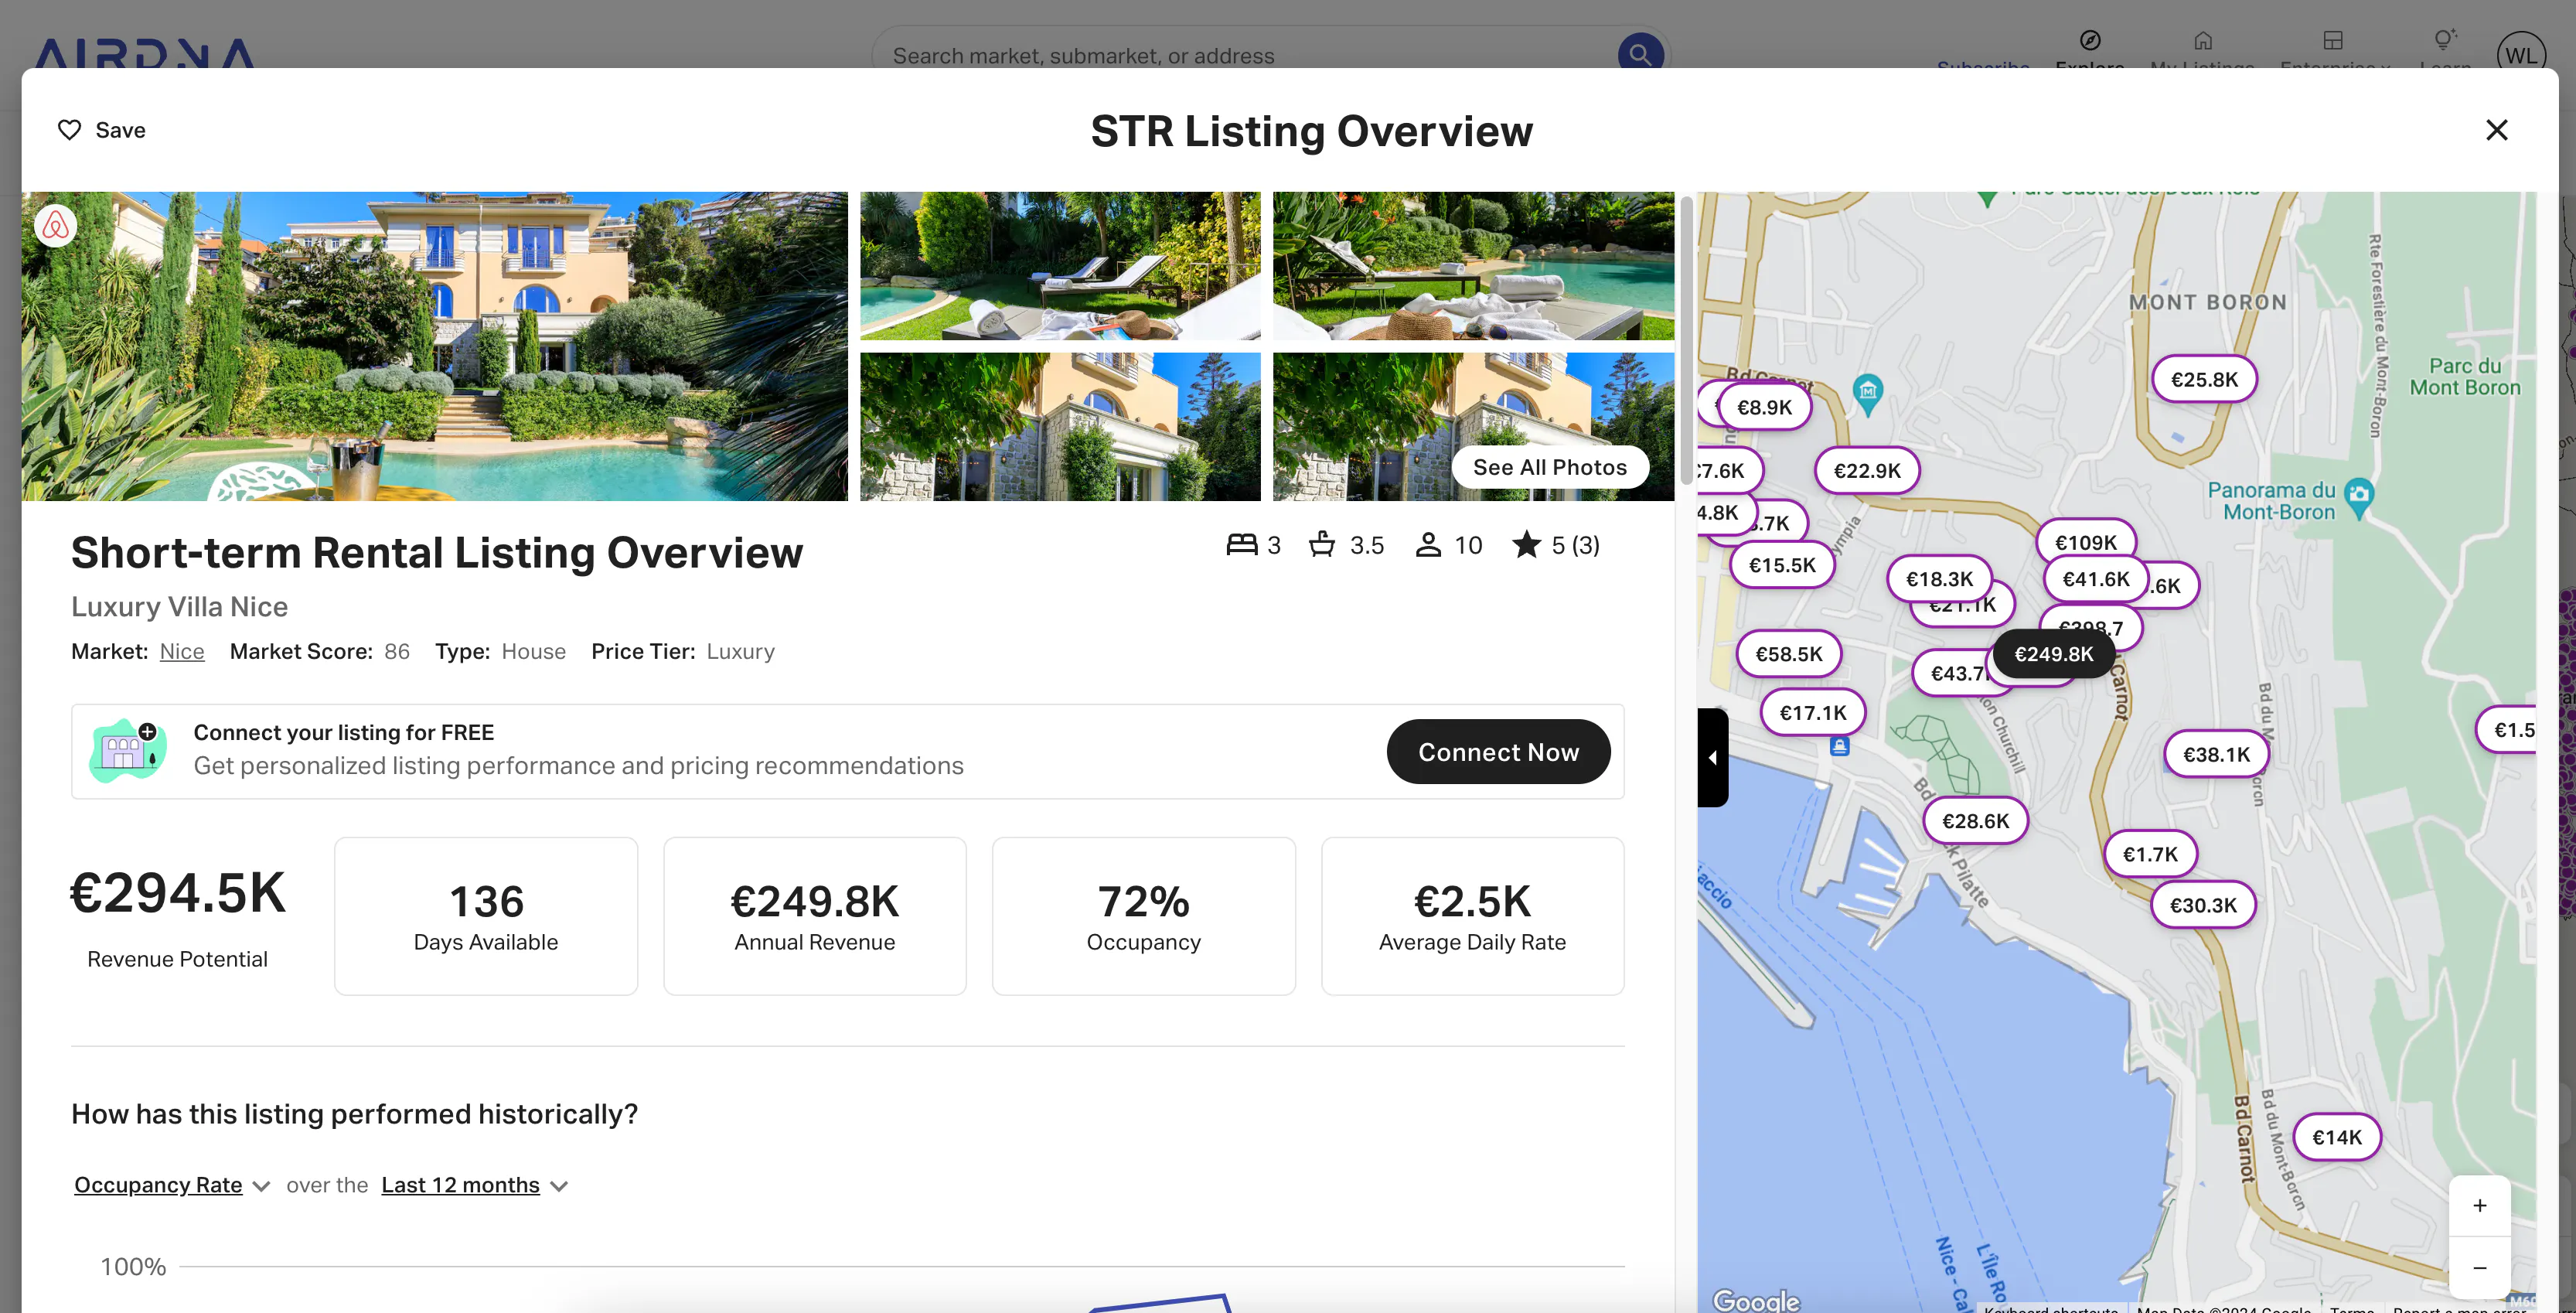
Task: Click the Explore compass icon
Action: (2089, 40)
